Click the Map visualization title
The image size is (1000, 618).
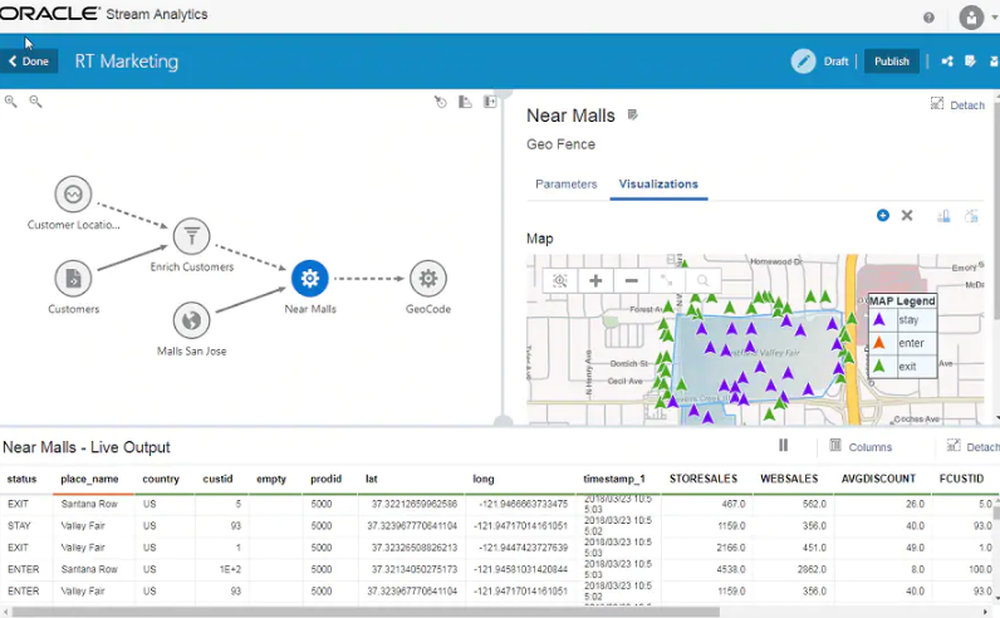(540, 239)
